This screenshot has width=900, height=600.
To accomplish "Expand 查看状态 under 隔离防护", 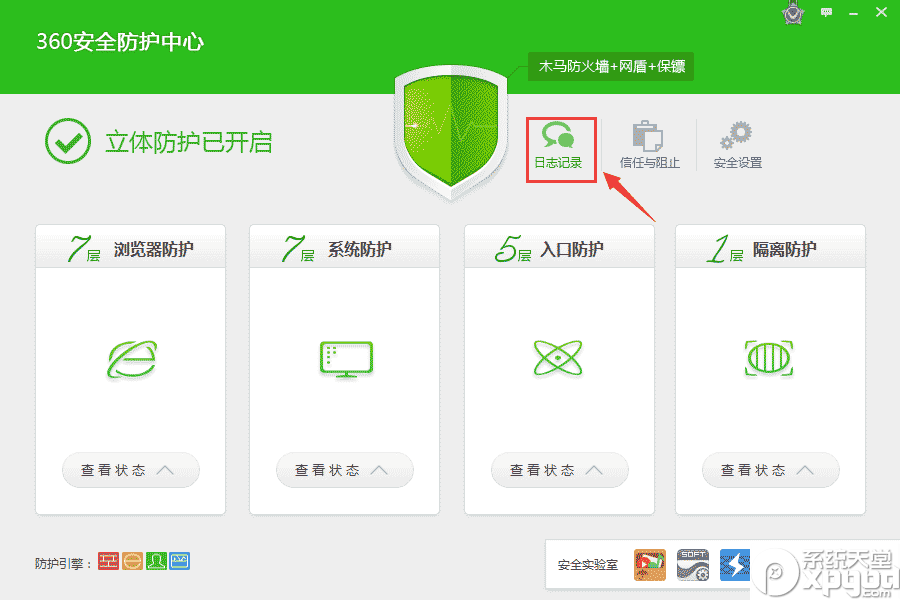I will pyautogui.click(x=770, y=470).
